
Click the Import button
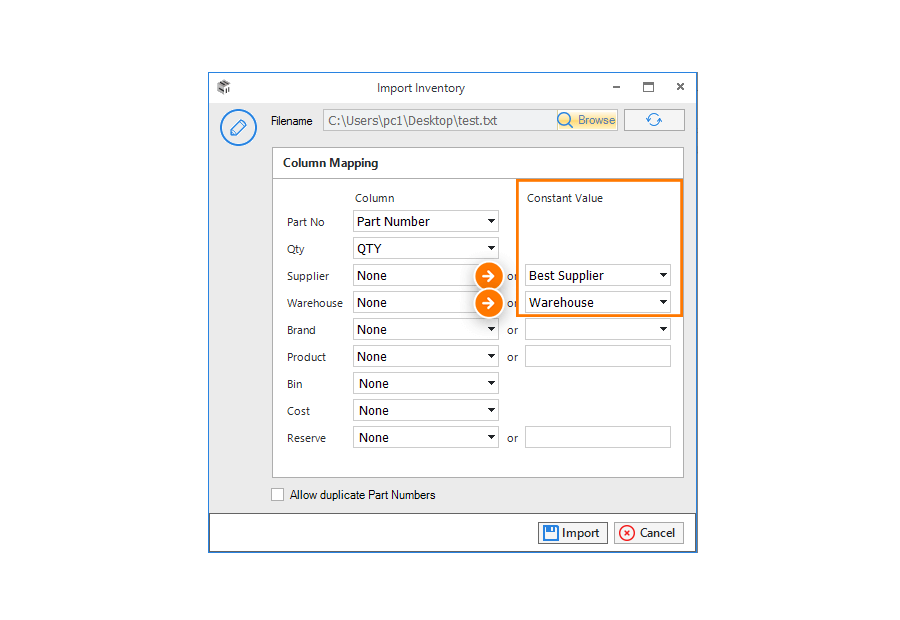pos(572,533)
